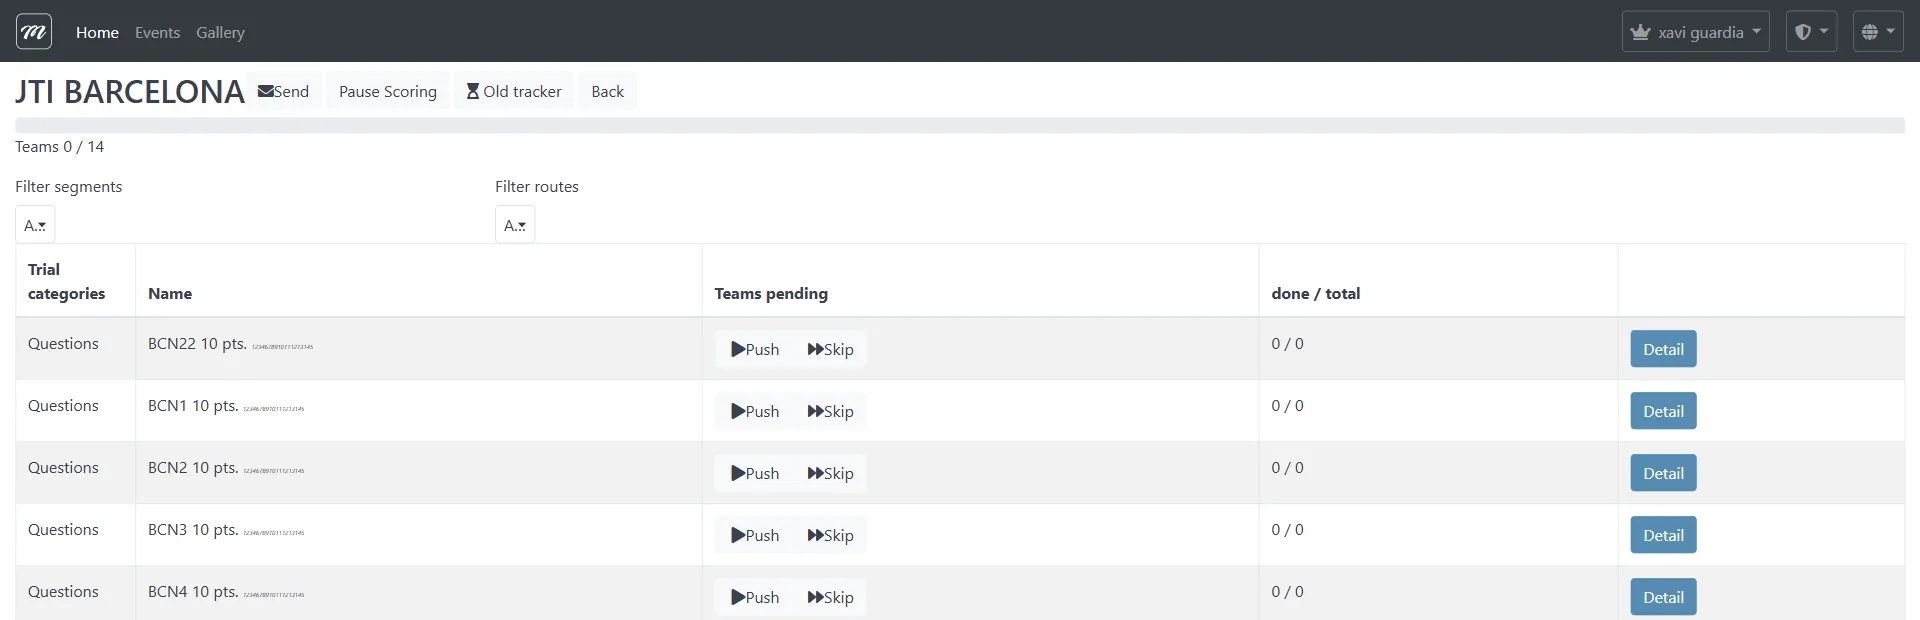Click the teams progress bar
The height and width of the screenshot is (620, 1920).
tap(960, 125)
